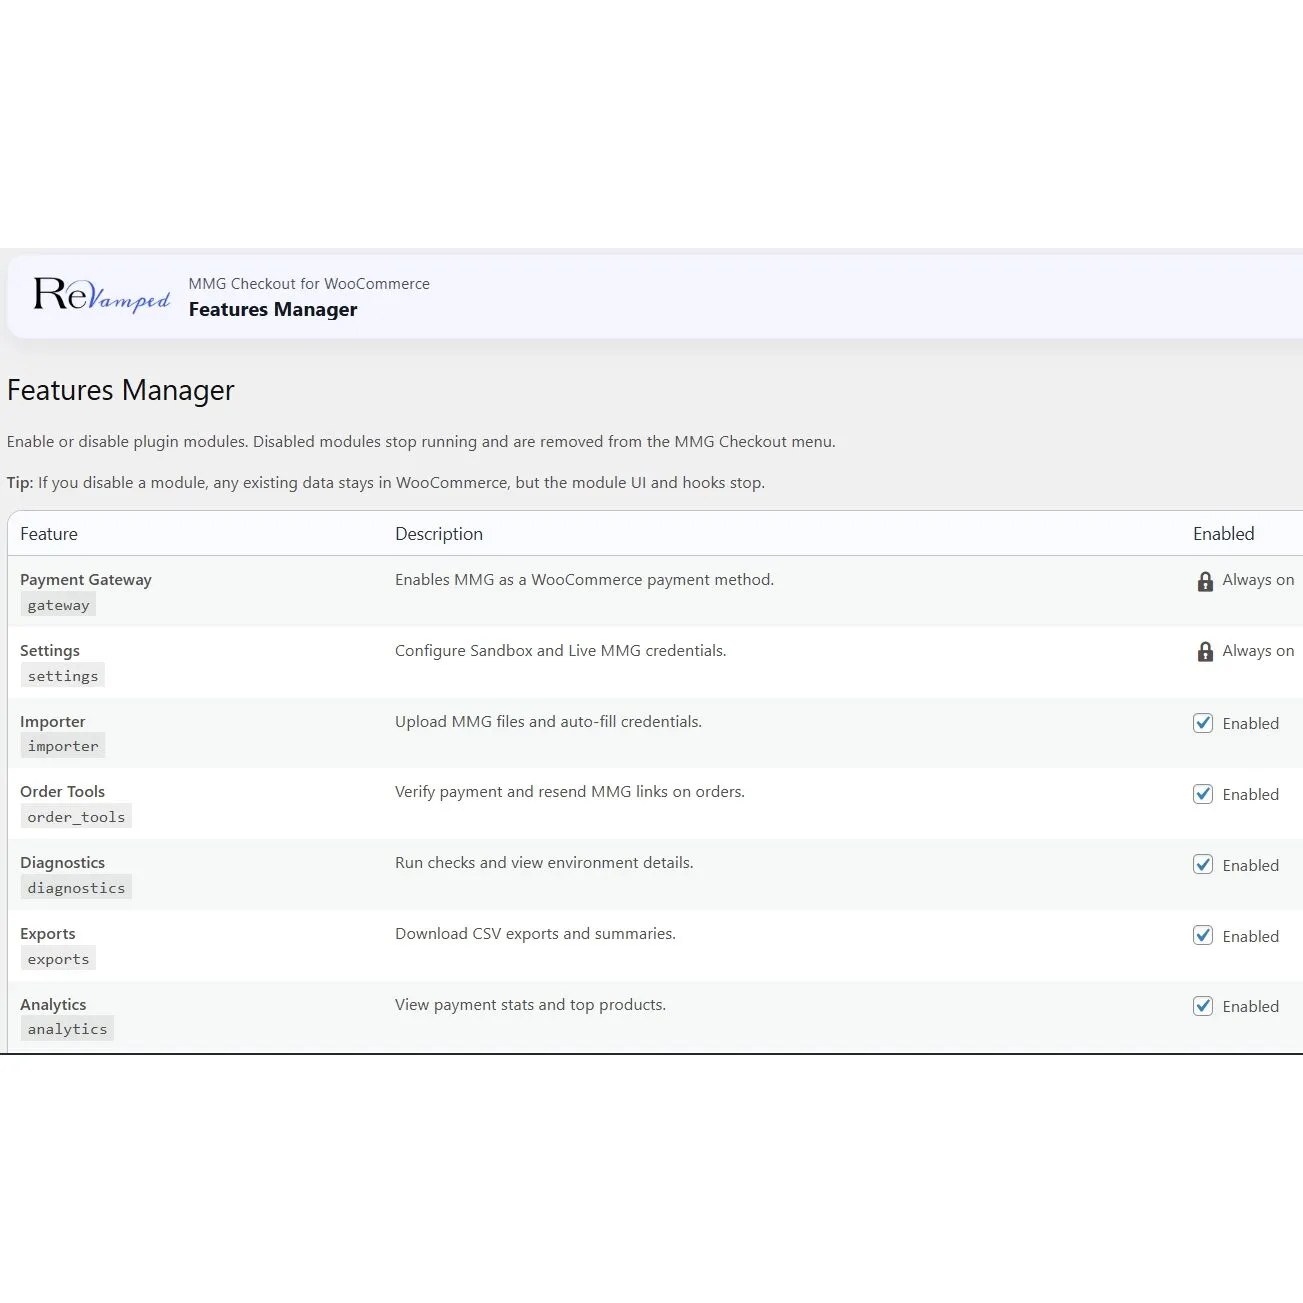Turn off the Exports module checkbox
The image size is (1303, 1303).
coord(1203,936)
